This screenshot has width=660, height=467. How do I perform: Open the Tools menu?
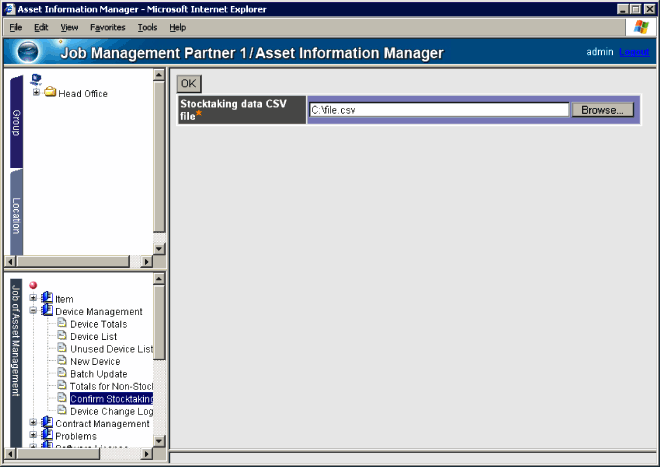147,27
